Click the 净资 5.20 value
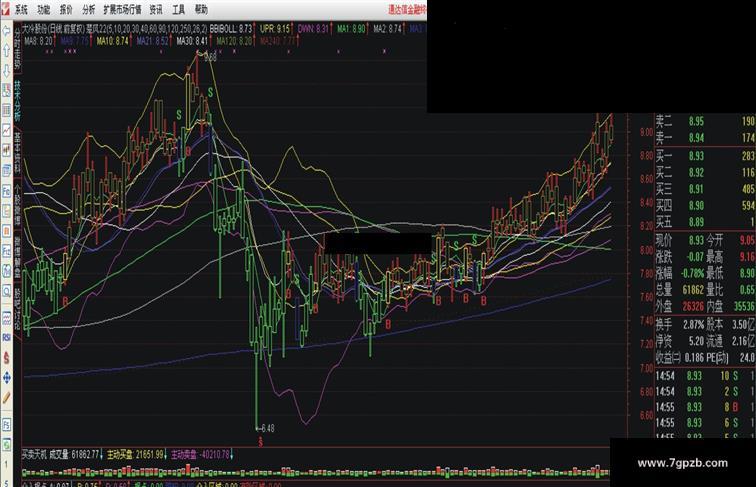 (696, 341)
